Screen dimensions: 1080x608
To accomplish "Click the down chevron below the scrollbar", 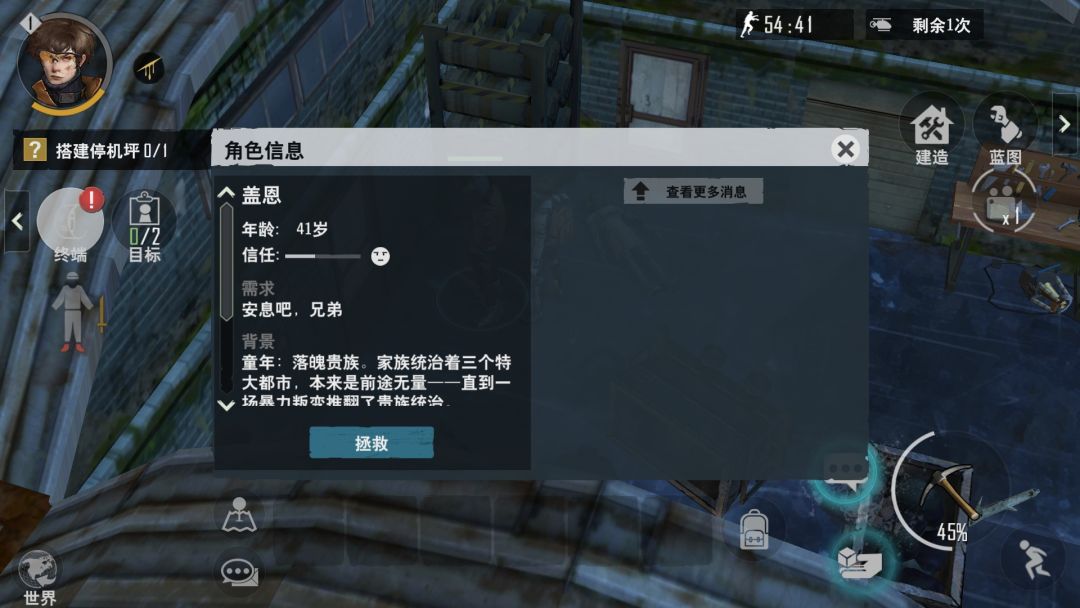I will 226,405.
